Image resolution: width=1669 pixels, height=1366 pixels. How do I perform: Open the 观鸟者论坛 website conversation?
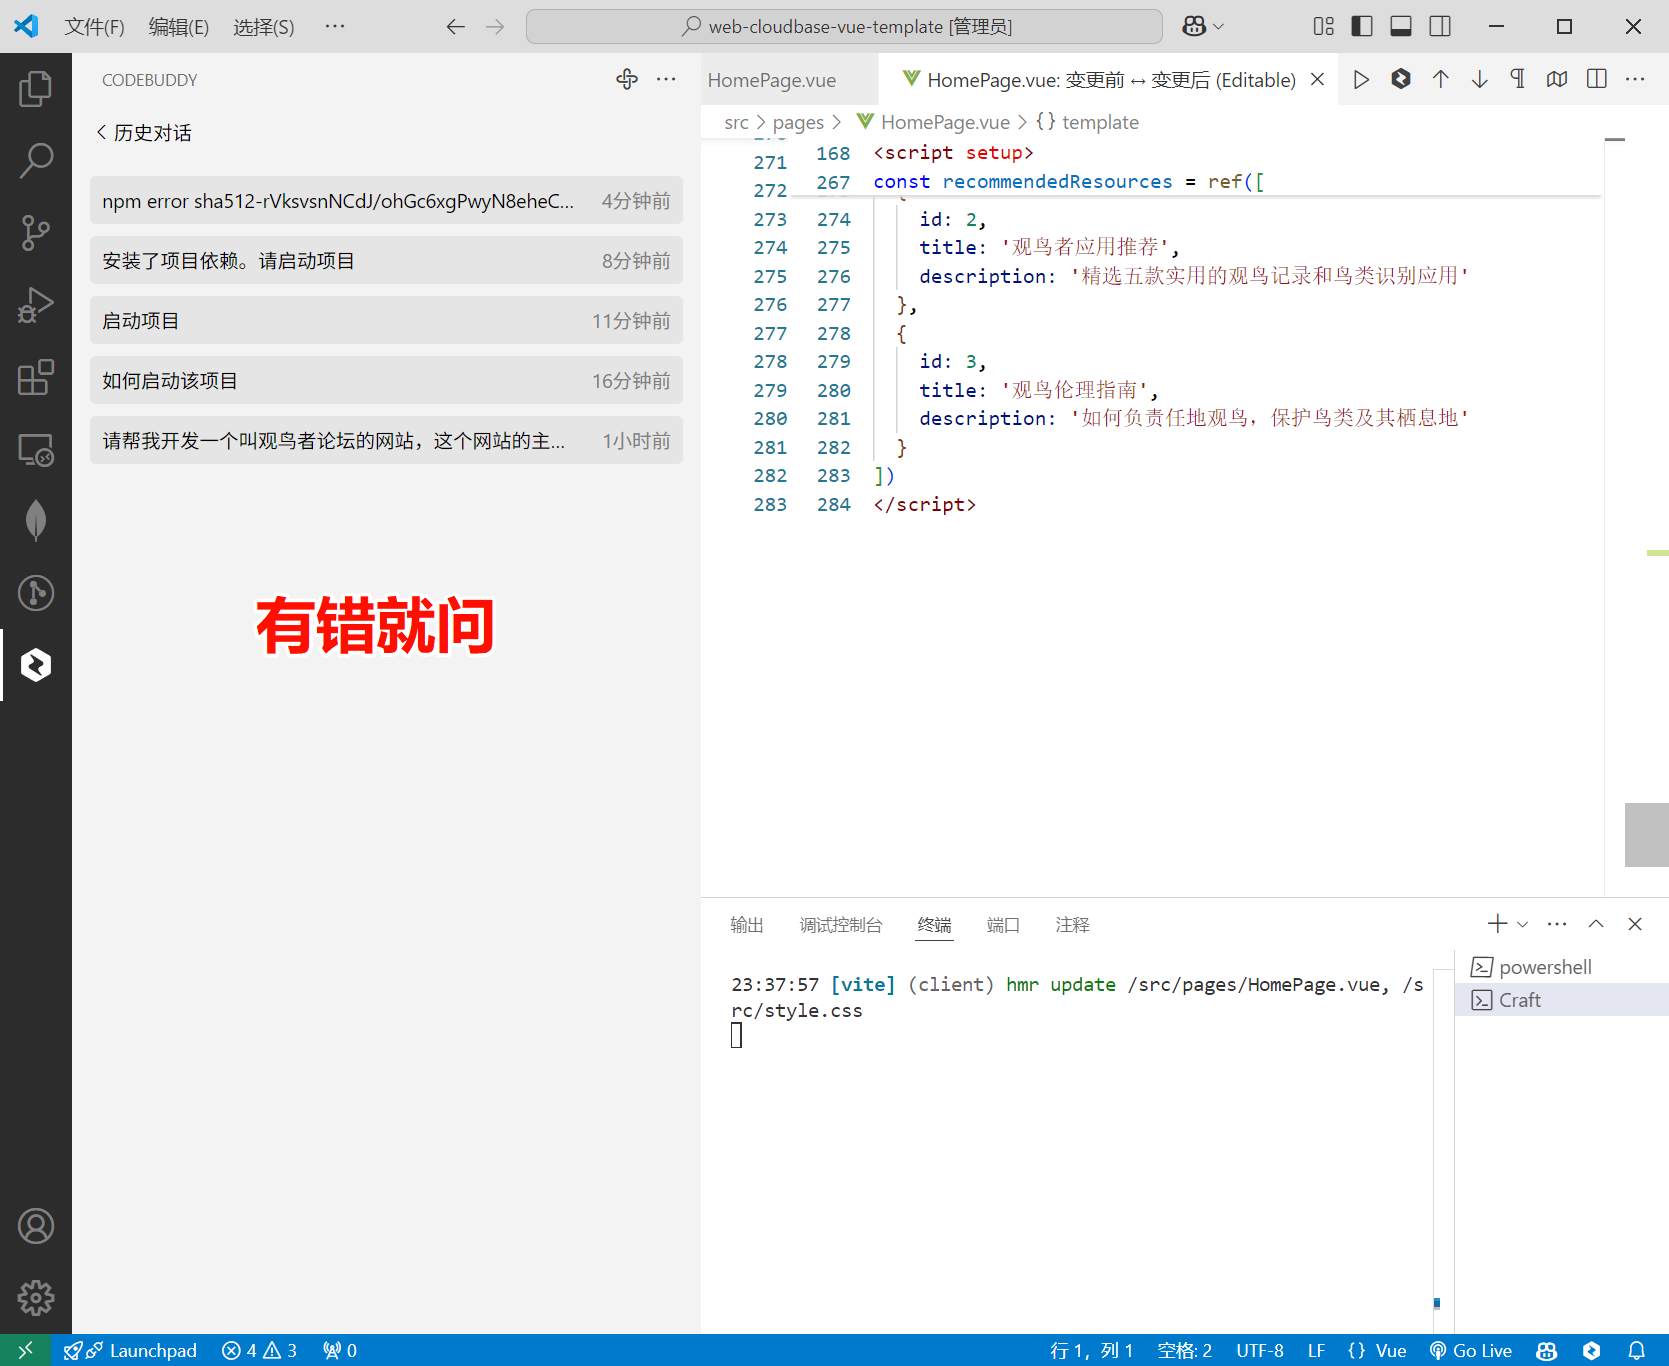pyautogui.click(x=386, y=440)
